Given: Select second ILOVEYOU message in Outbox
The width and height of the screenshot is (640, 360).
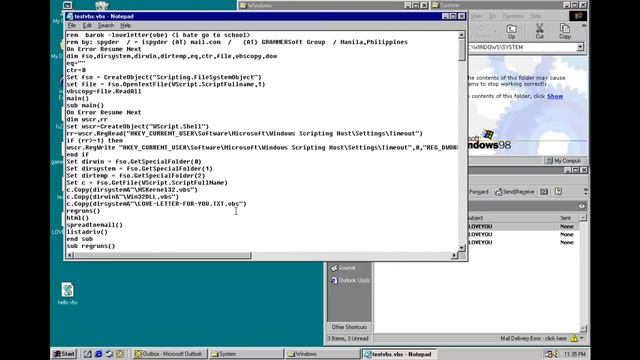Looking at the screenshot, I should (x=523, y=234).
